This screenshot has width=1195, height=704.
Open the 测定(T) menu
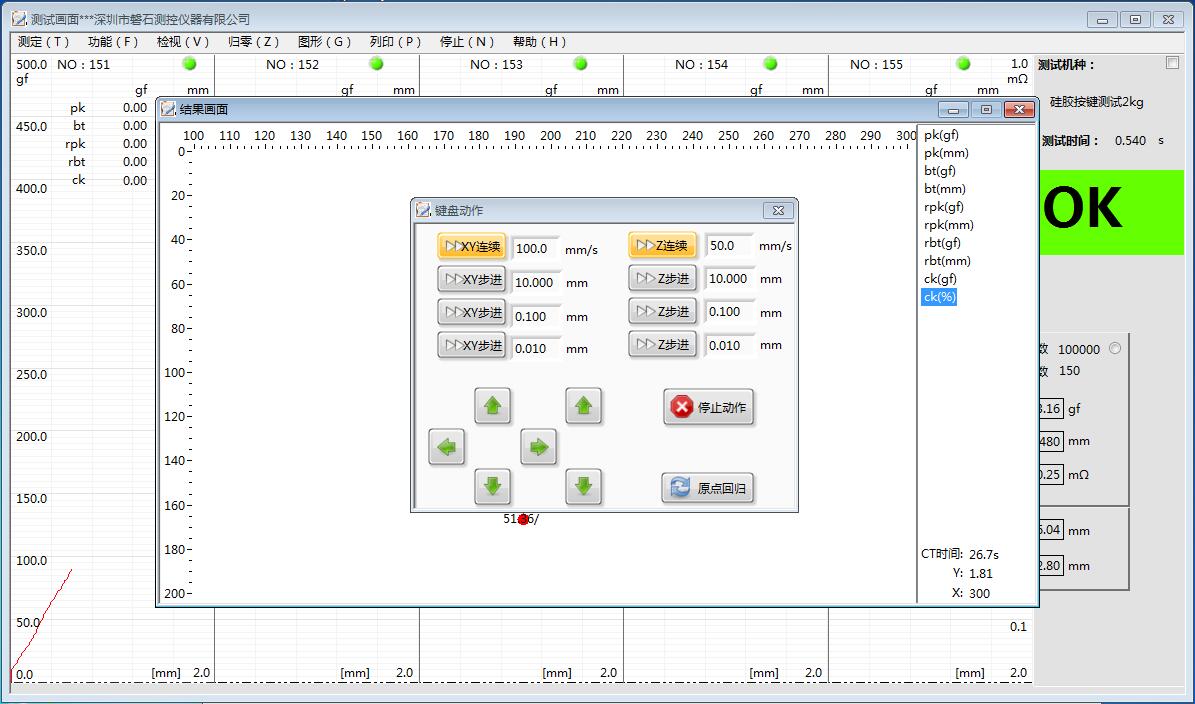tap(44, 42)
